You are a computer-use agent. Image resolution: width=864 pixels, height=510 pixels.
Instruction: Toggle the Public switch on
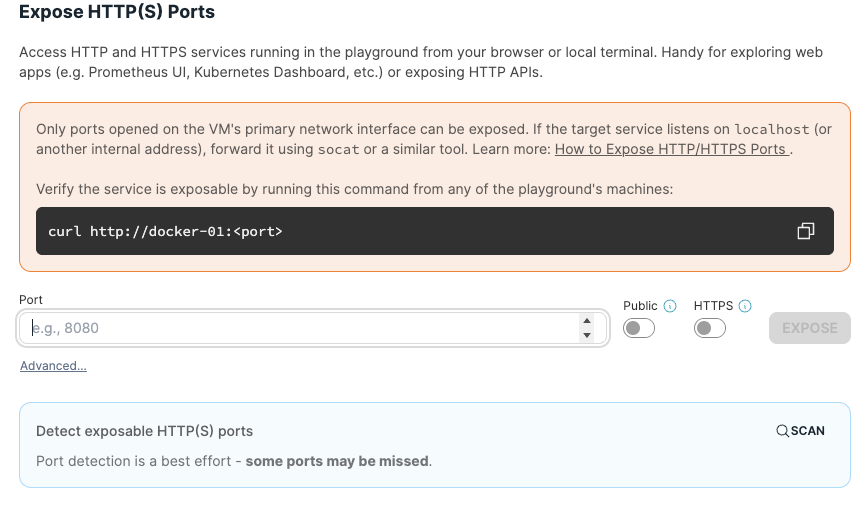pyautogui.click(x=639, y=328)
